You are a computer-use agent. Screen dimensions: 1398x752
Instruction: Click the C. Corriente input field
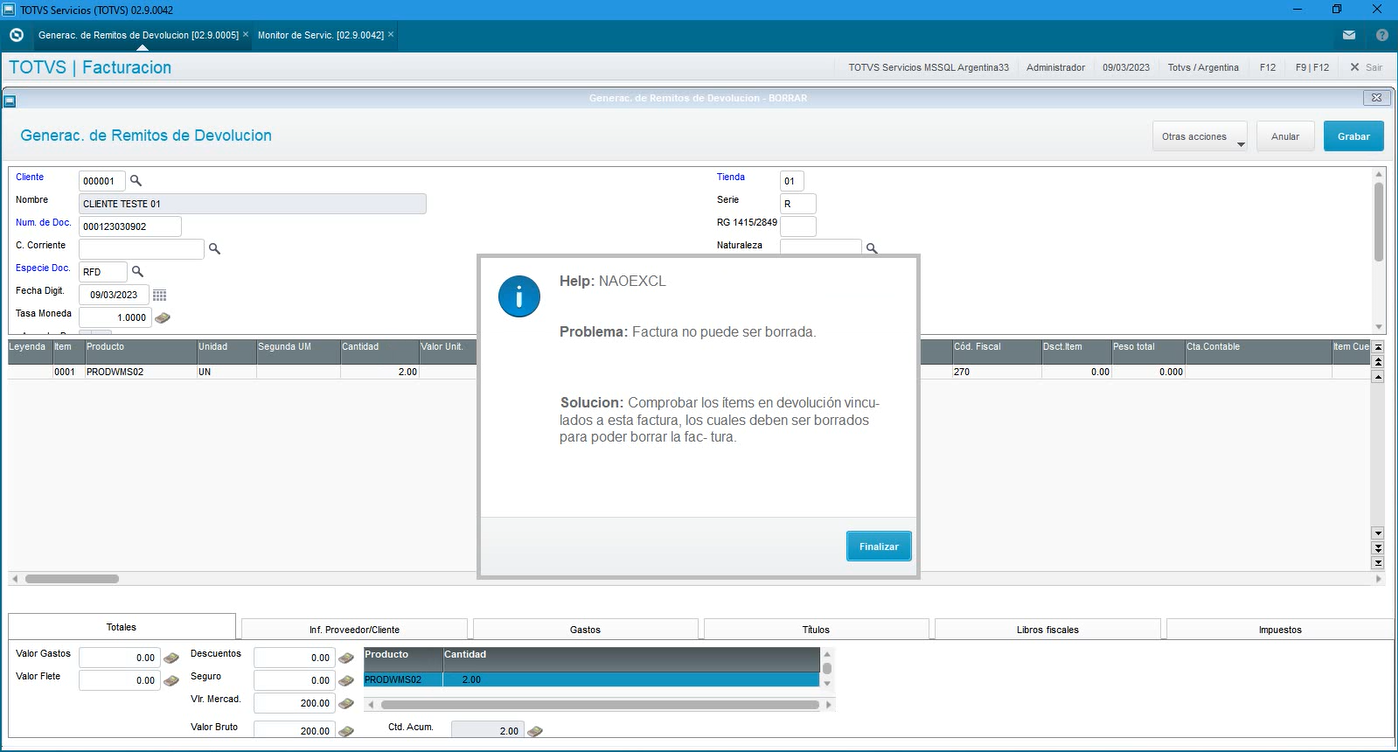pos(141,249)
